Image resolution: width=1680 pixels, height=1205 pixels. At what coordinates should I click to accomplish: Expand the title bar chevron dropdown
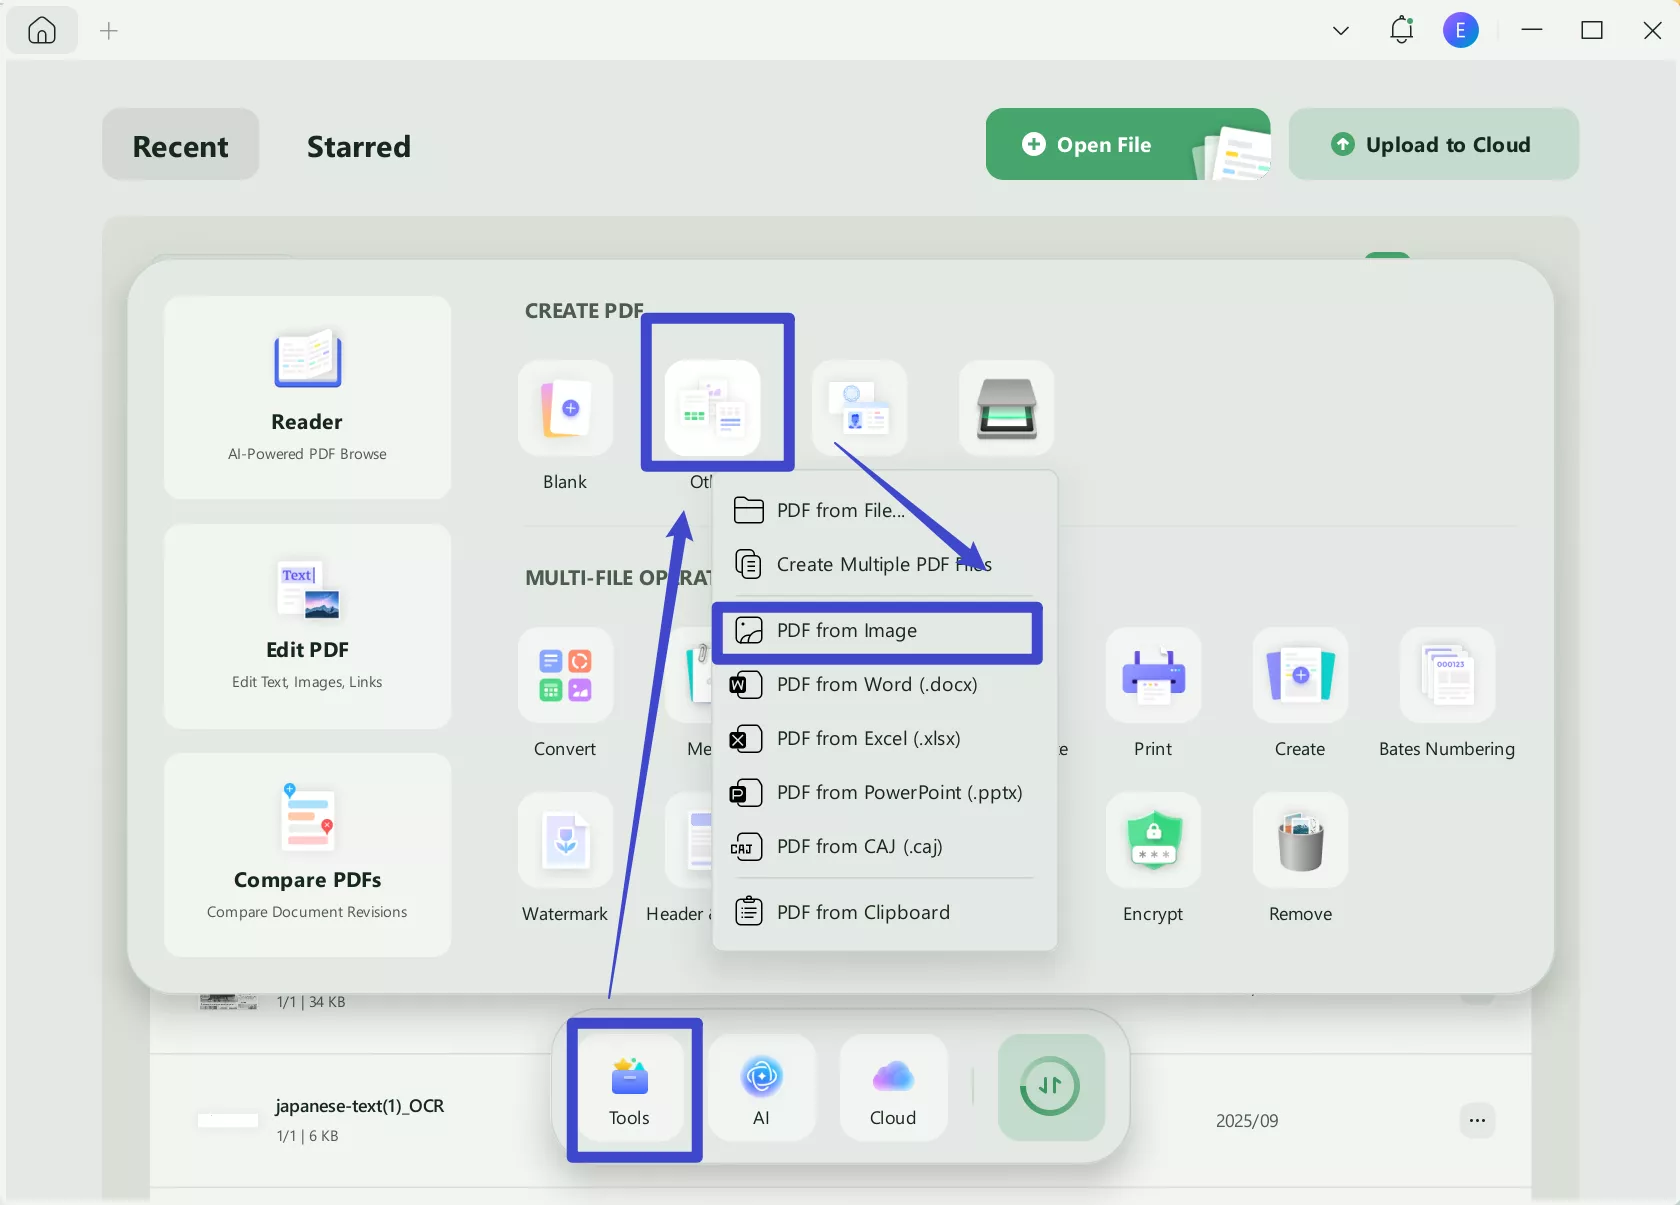(1339, 31)
